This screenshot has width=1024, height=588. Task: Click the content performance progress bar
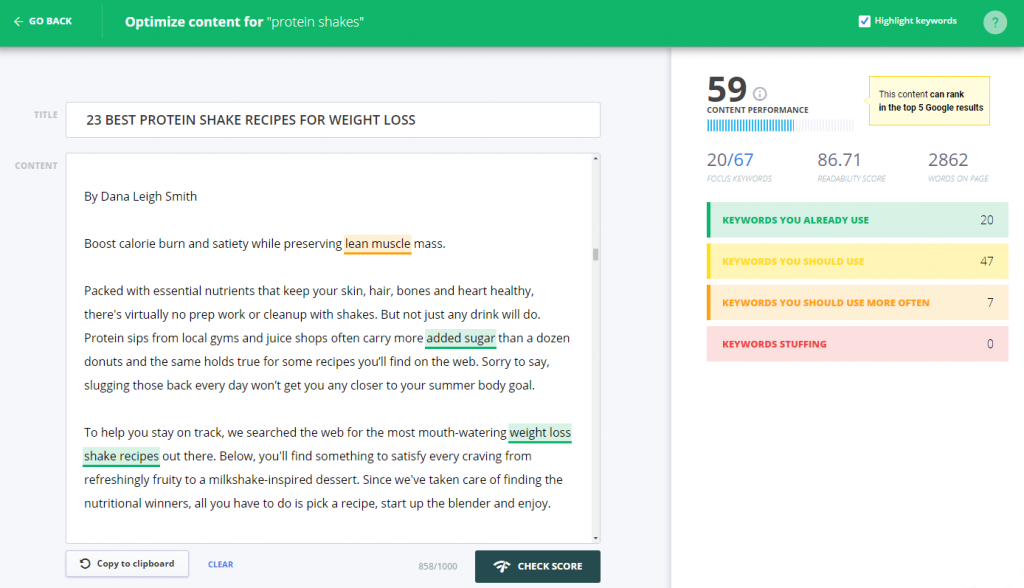[x=780, y=125]
